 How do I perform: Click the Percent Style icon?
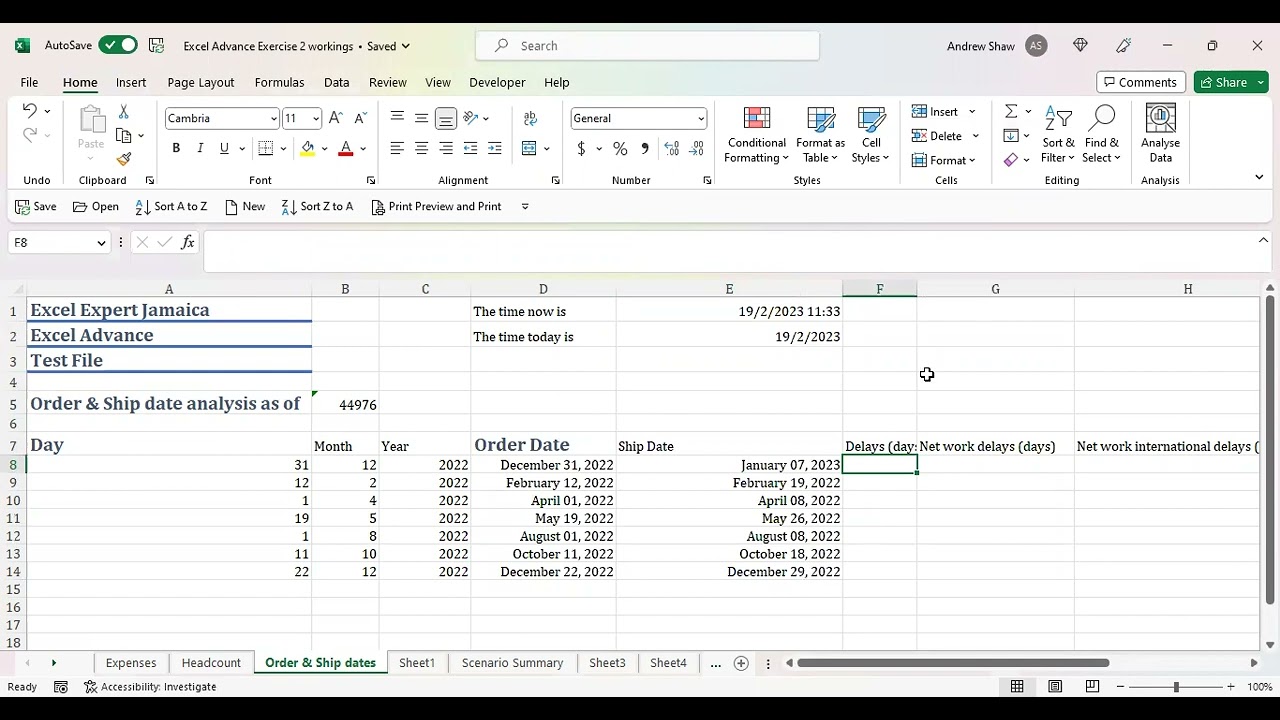coord(620,148)
